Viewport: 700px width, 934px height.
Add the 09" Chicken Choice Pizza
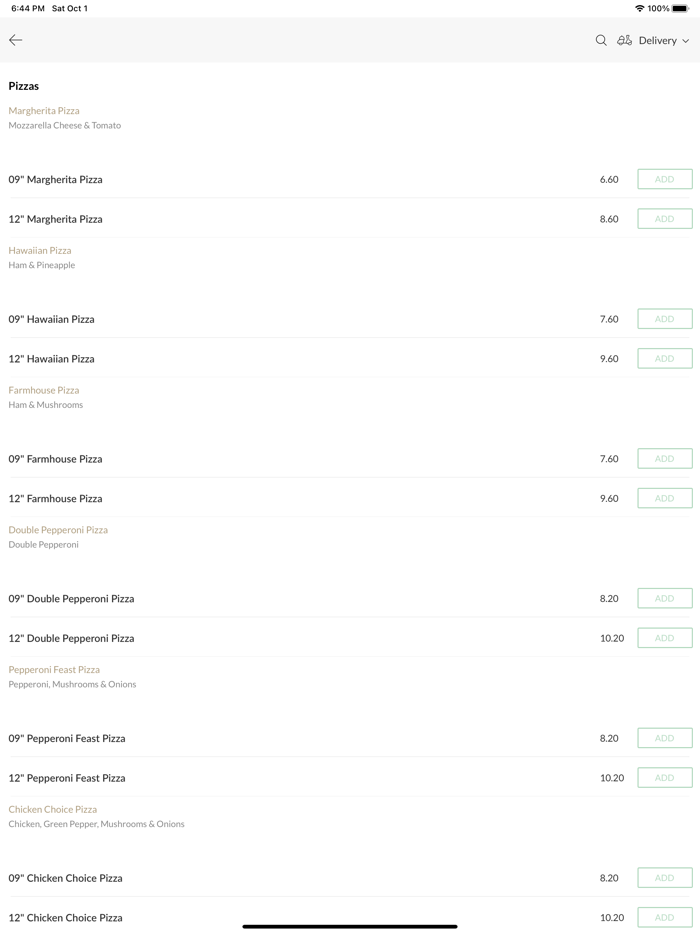coord(665,878)
